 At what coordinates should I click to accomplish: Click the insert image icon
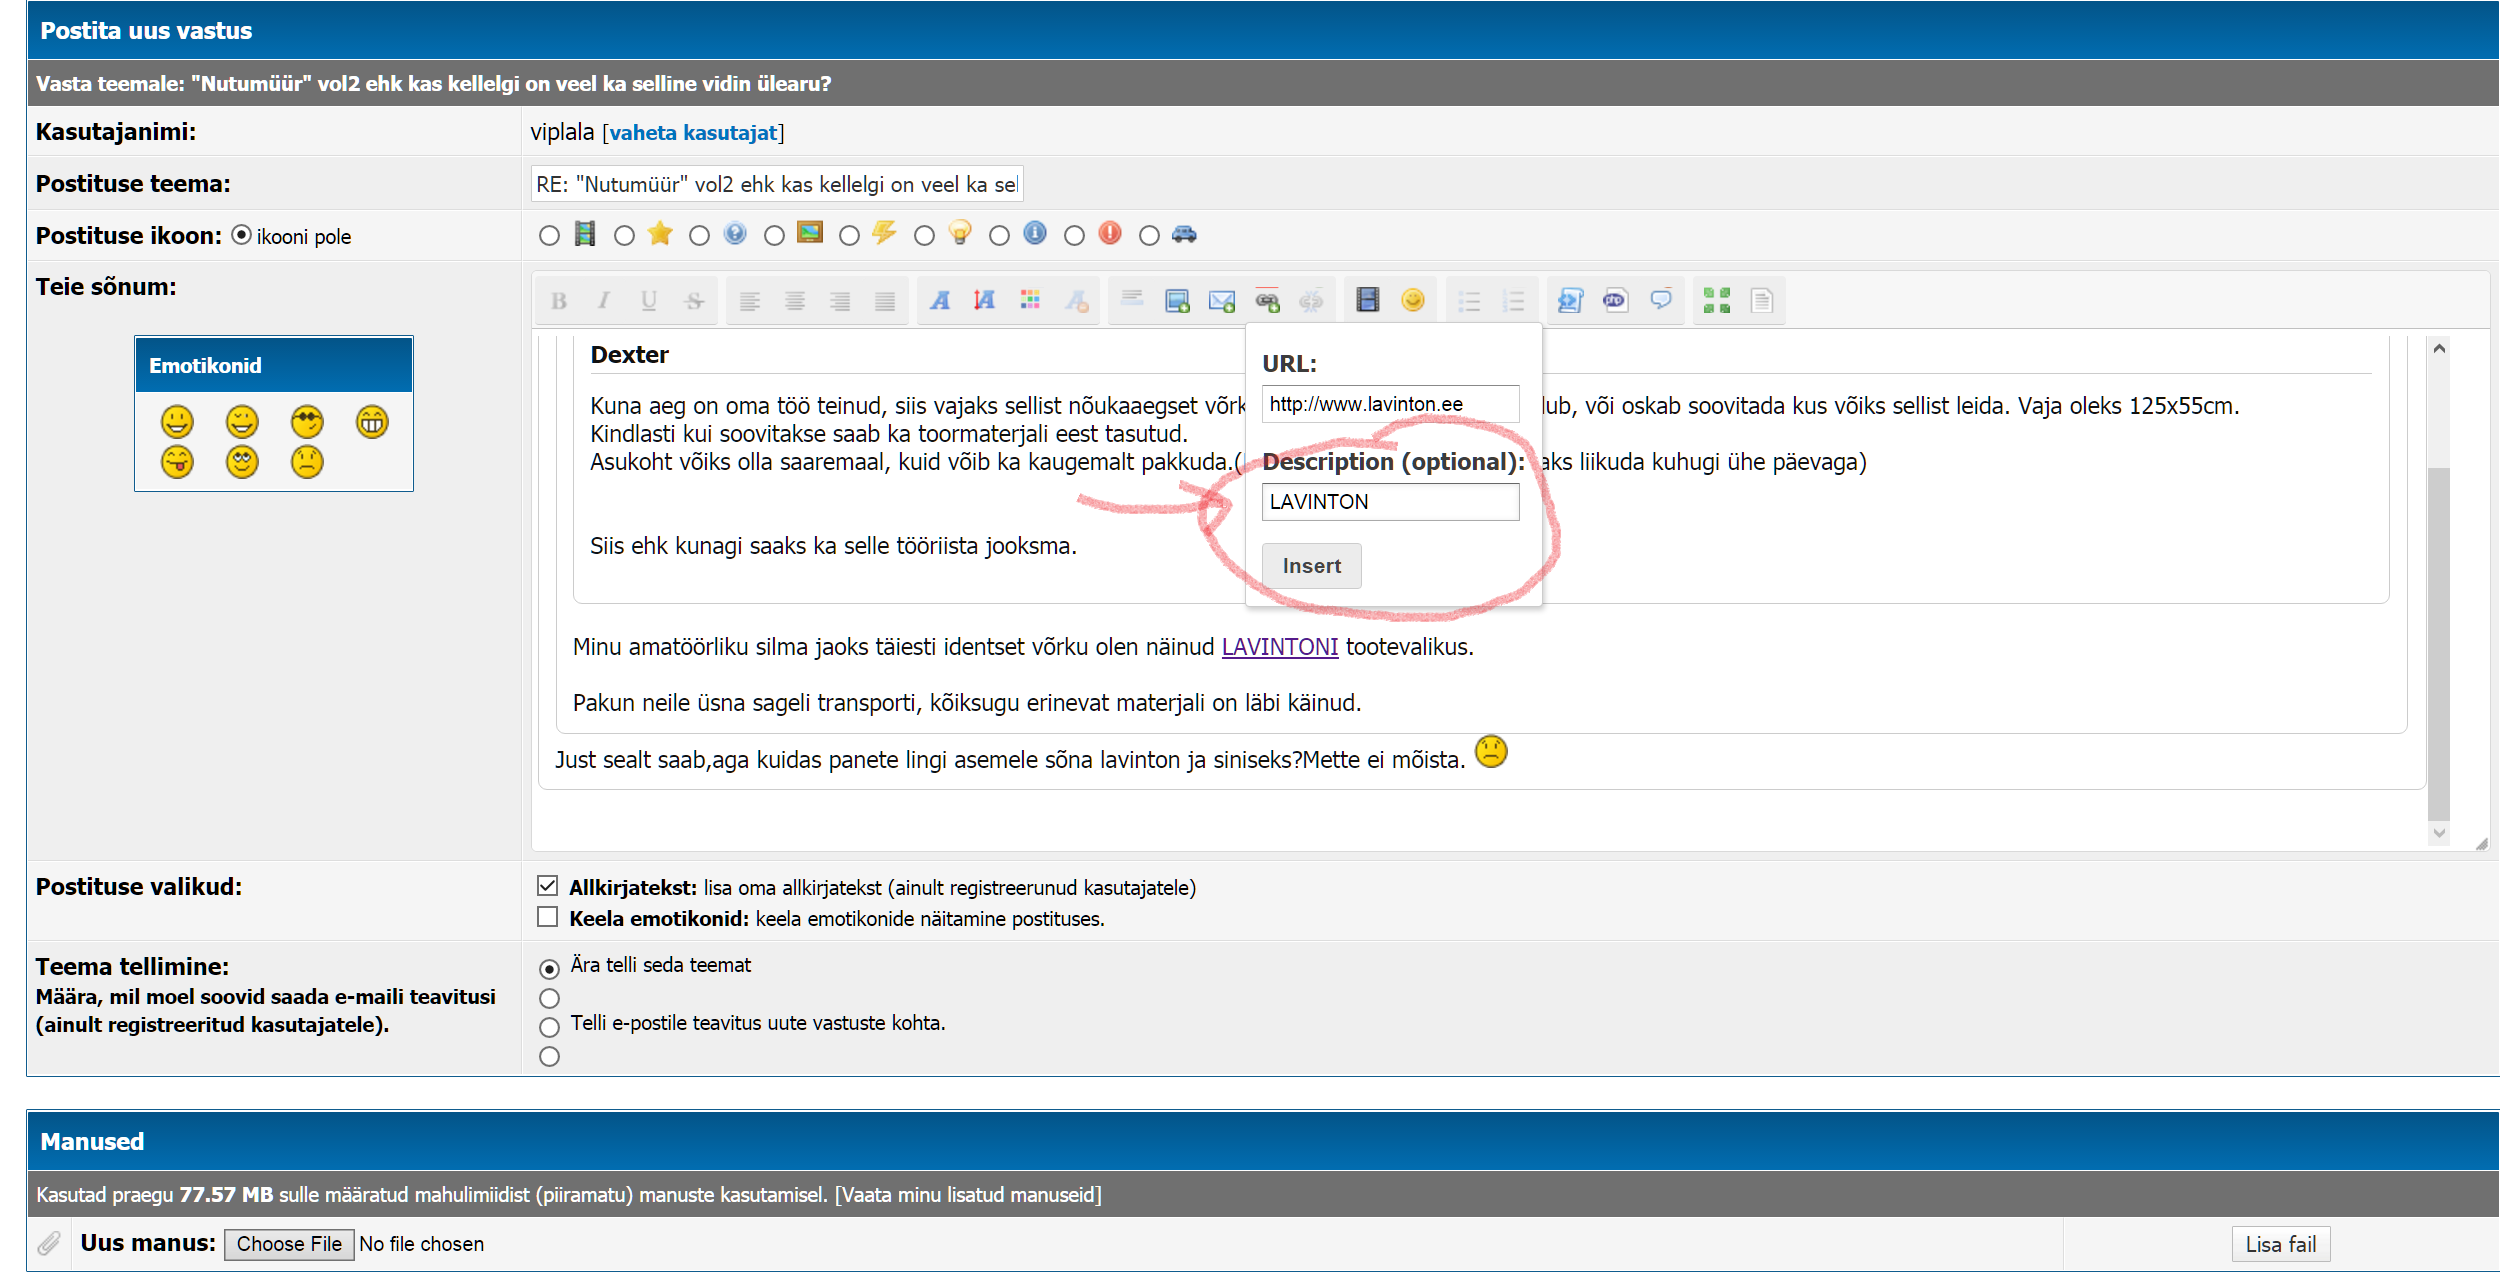(x=1177, y=301)
